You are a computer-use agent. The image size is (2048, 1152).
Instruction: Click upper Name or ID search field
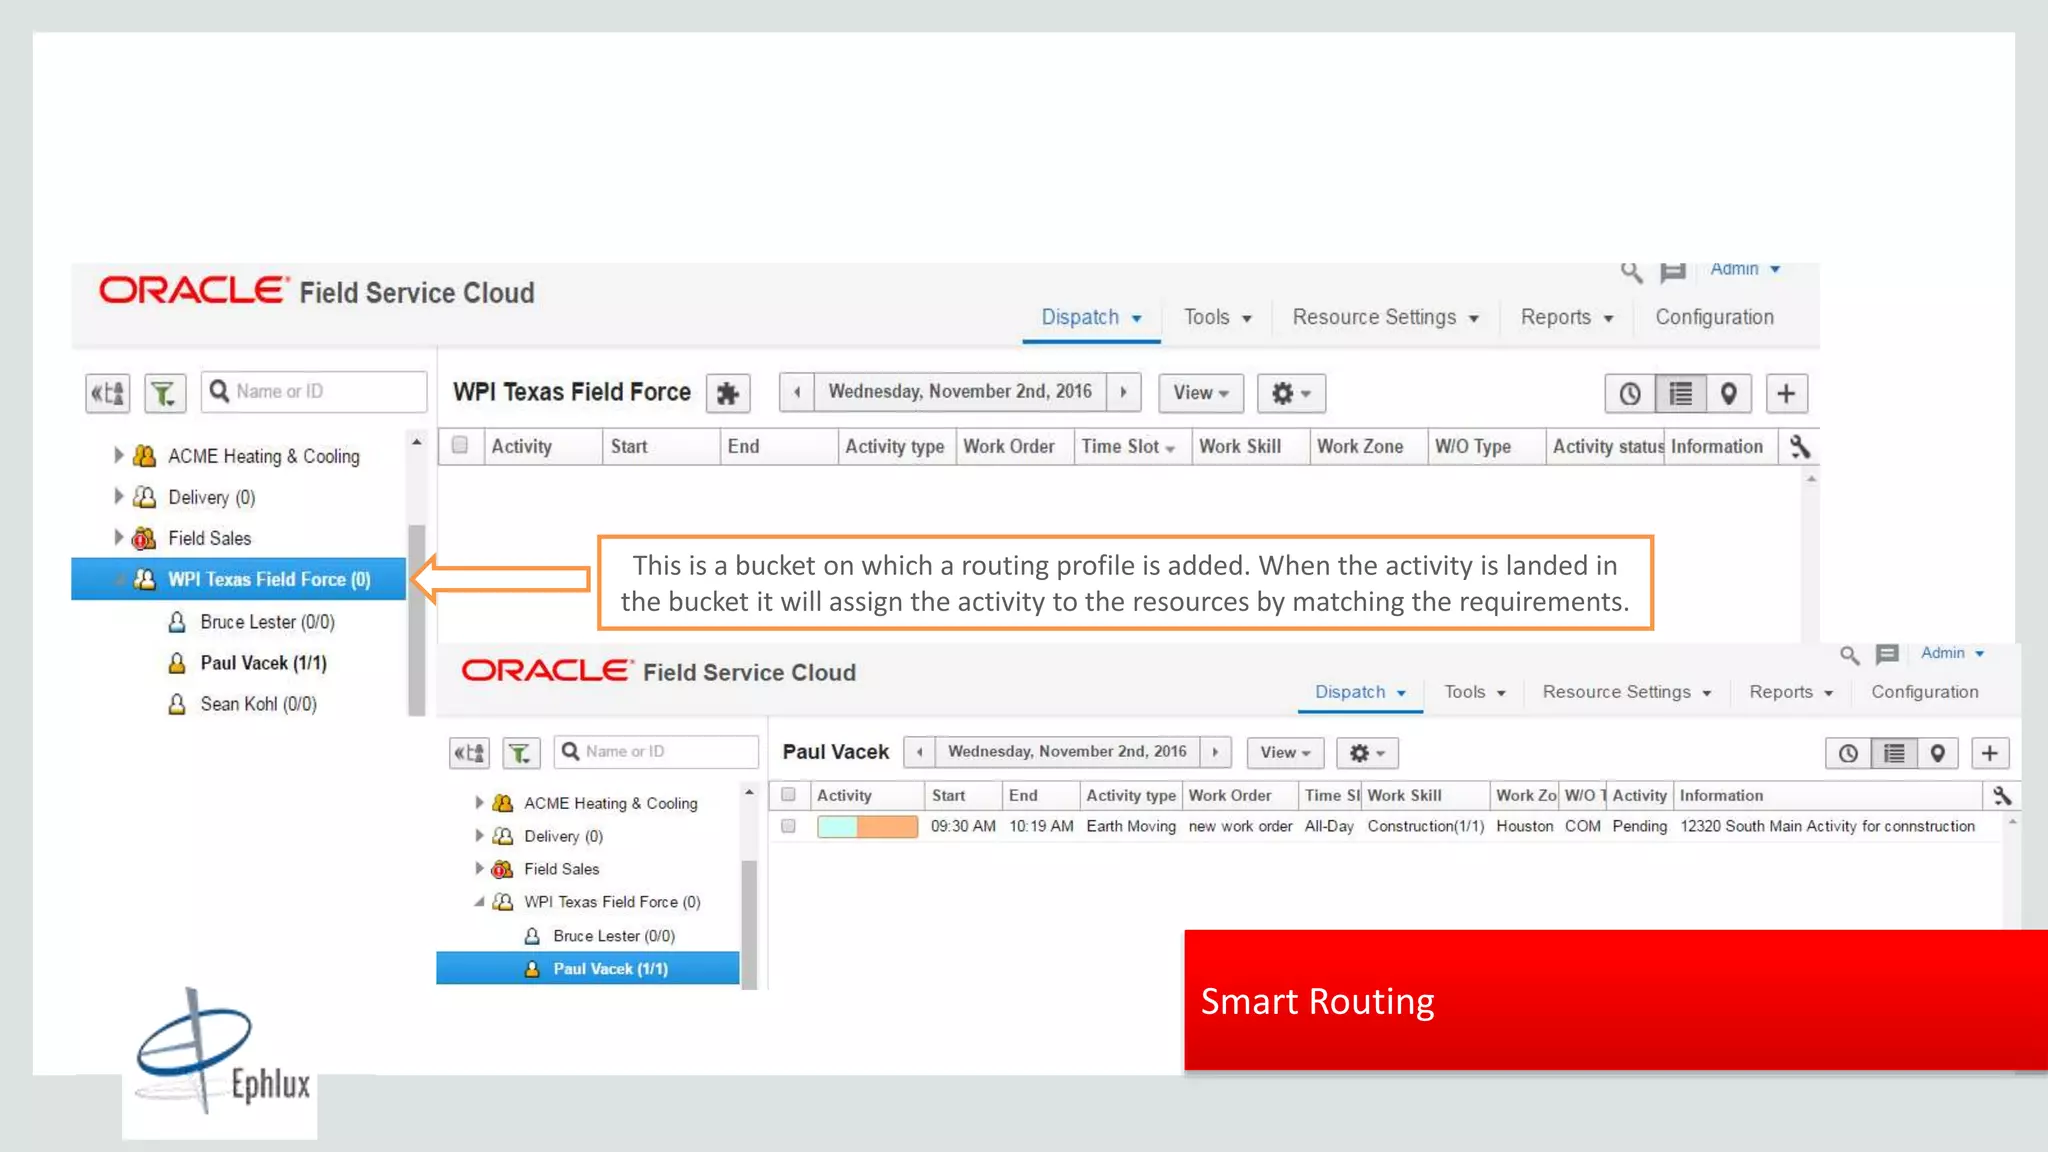click(x=314, y=392)
